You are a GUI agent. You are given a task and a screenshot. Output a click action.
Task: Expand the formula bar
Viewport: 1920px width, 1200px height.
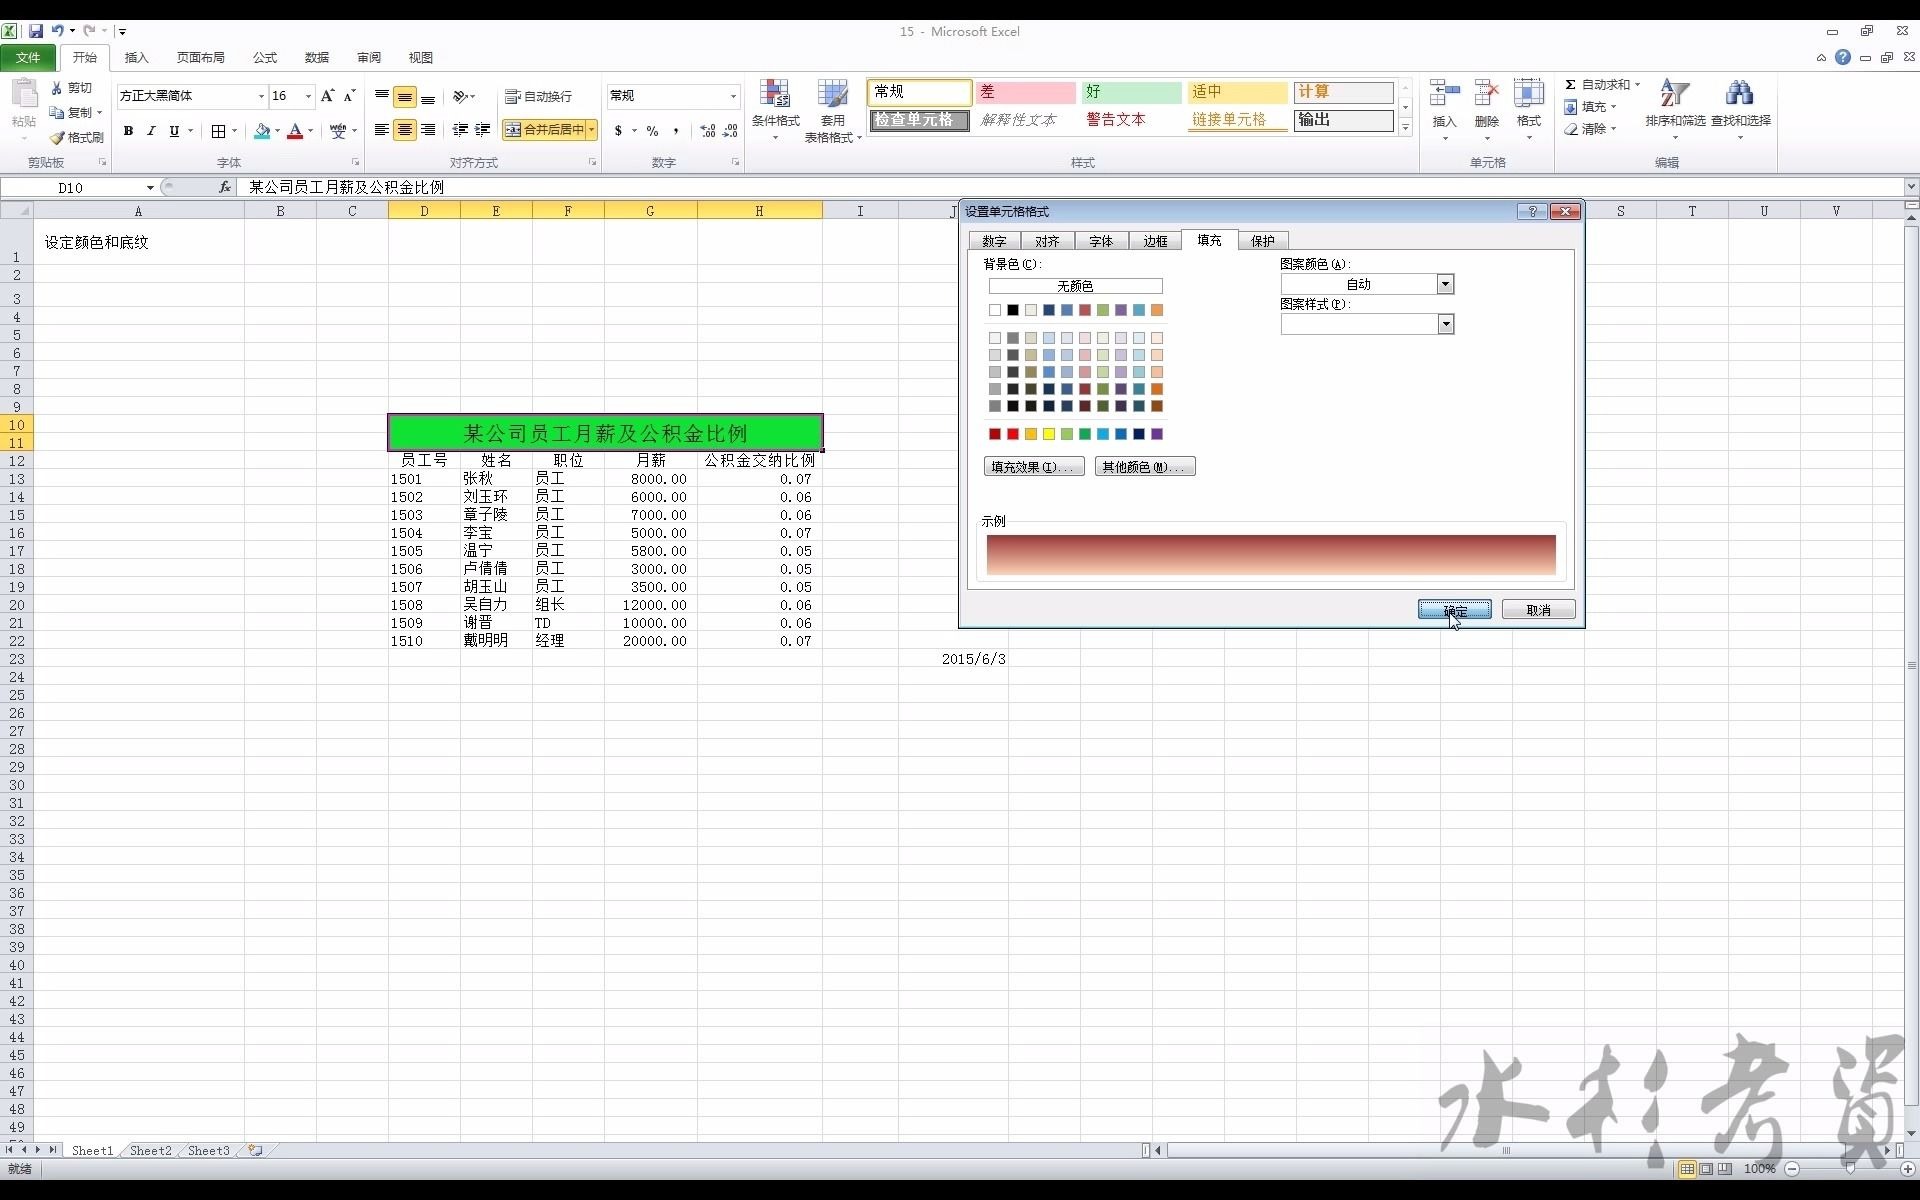pos(1911,187)
